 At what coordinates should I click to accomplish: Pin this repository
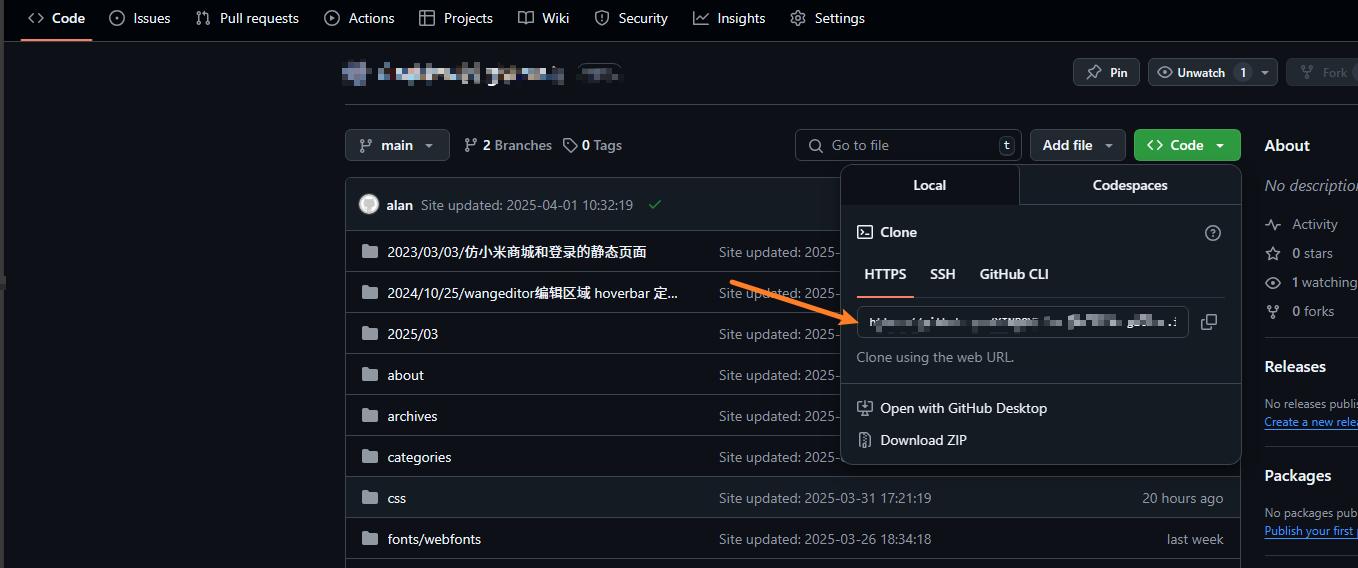click(1106, 72)
